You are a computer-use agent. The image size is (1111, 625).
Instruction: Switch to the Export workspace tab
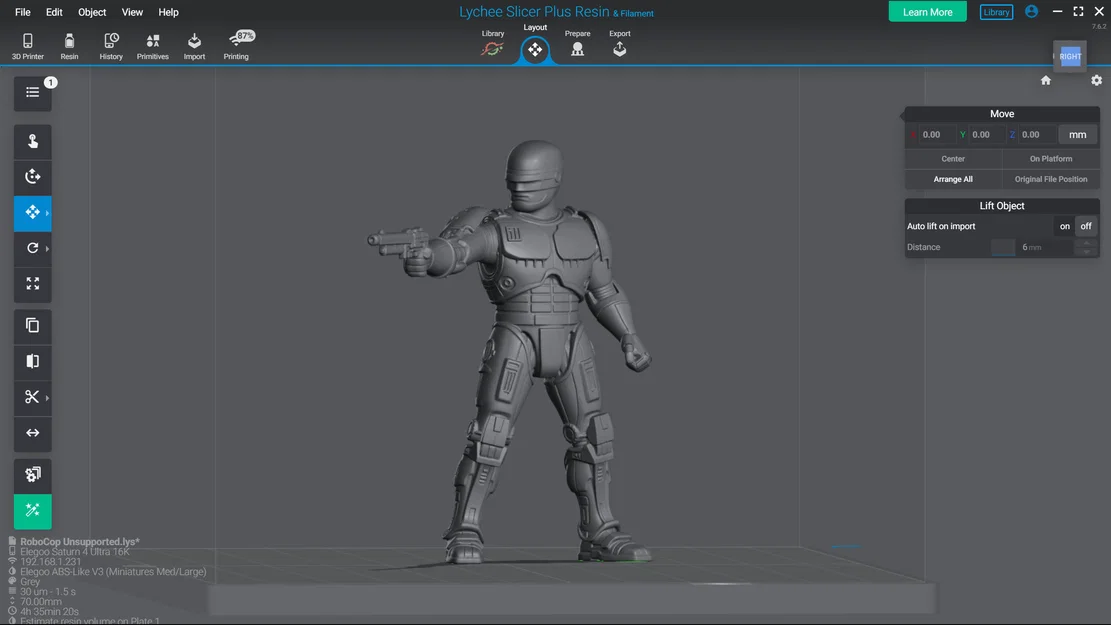[619, 44]
